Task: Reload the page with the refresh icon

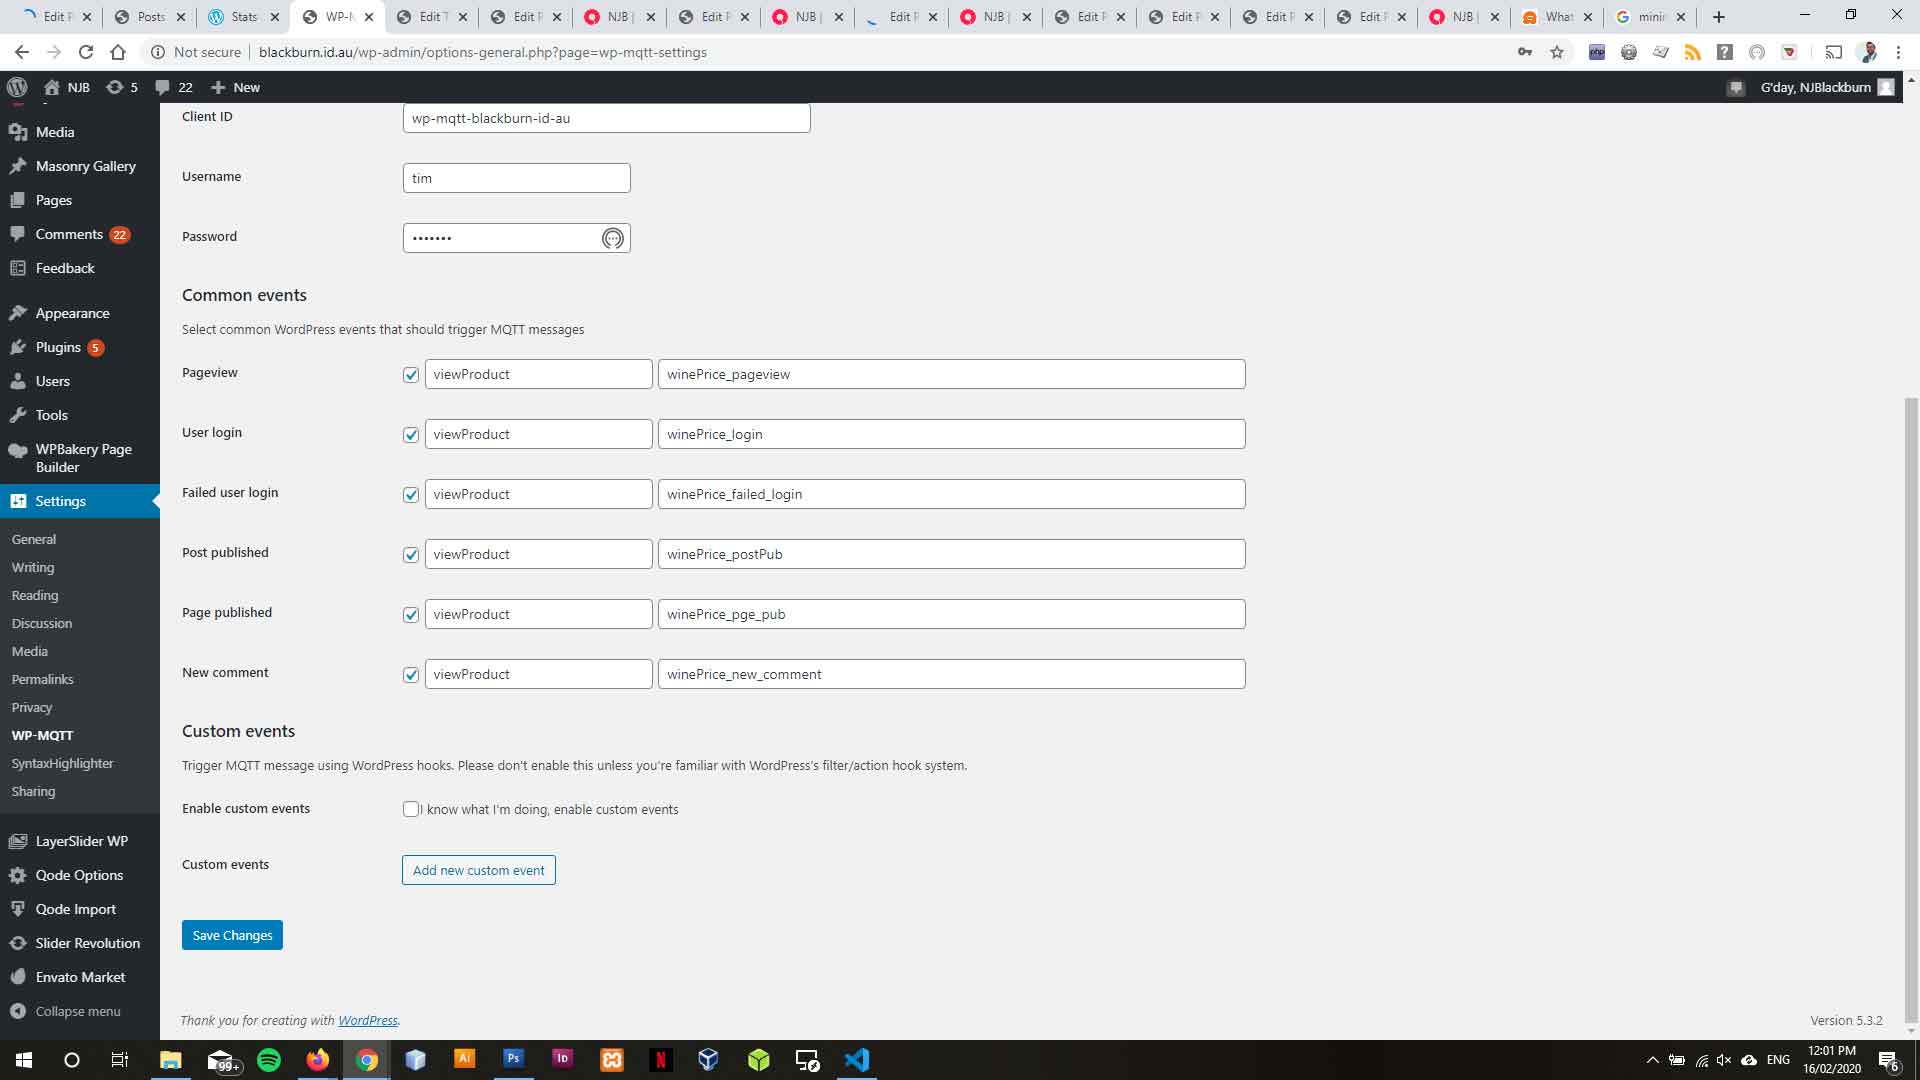Action: point(86,52)
